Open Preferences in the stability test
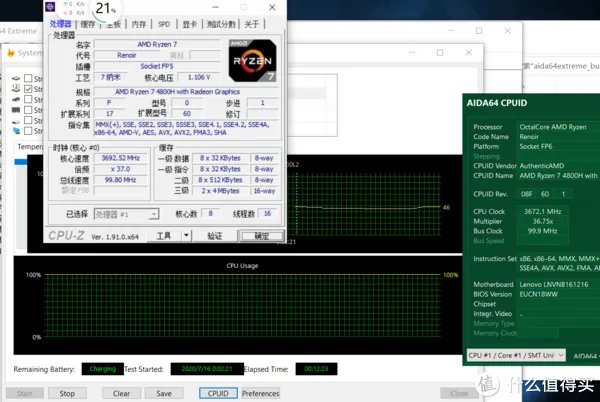600x402 pixels. [261, 393]
